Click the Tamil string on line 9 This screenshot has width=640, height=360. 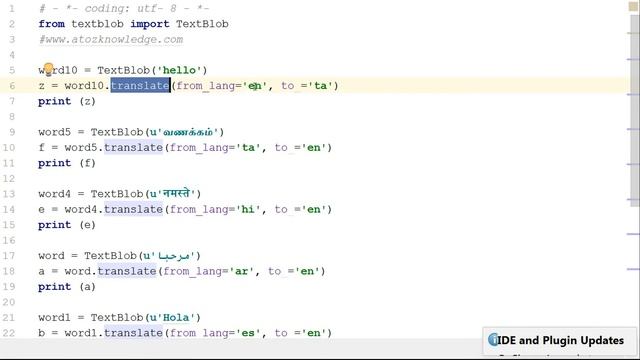pyautogui.click(x=187, y=132)
